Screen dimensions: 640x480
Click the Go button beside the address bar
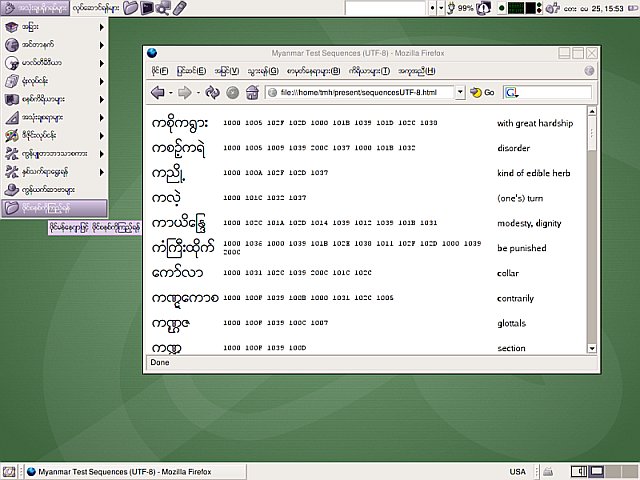click(x=483, y=92)
